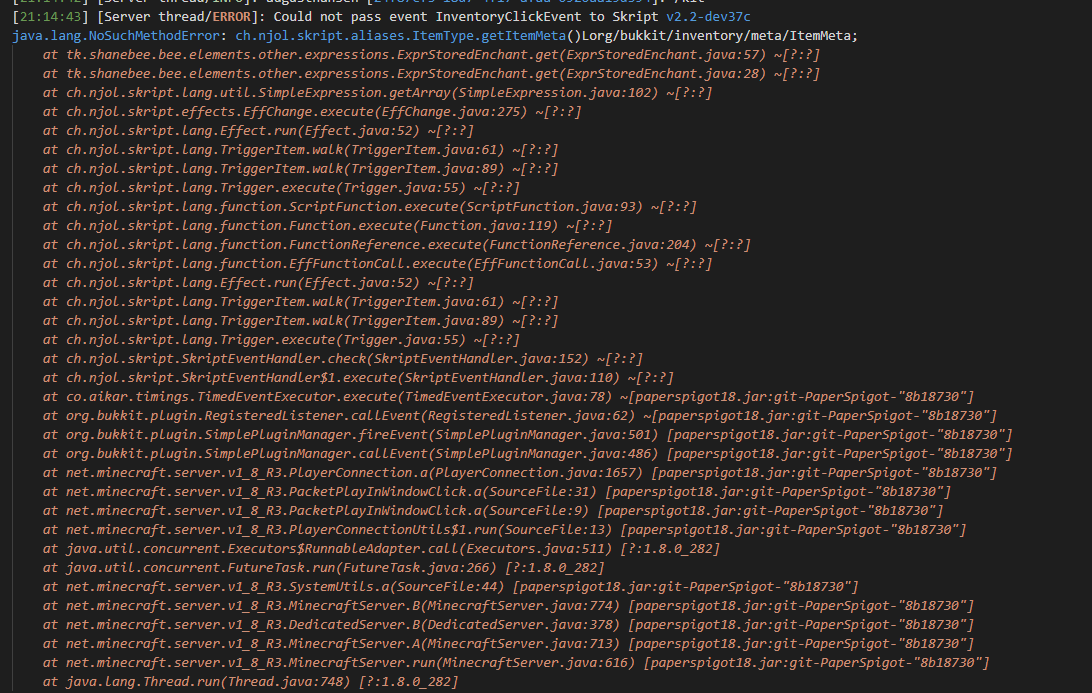Click the java.lang.NoSuchMethodError exception name
Image resolution: width=1092 pixels, height=693 pixels.
116,36
